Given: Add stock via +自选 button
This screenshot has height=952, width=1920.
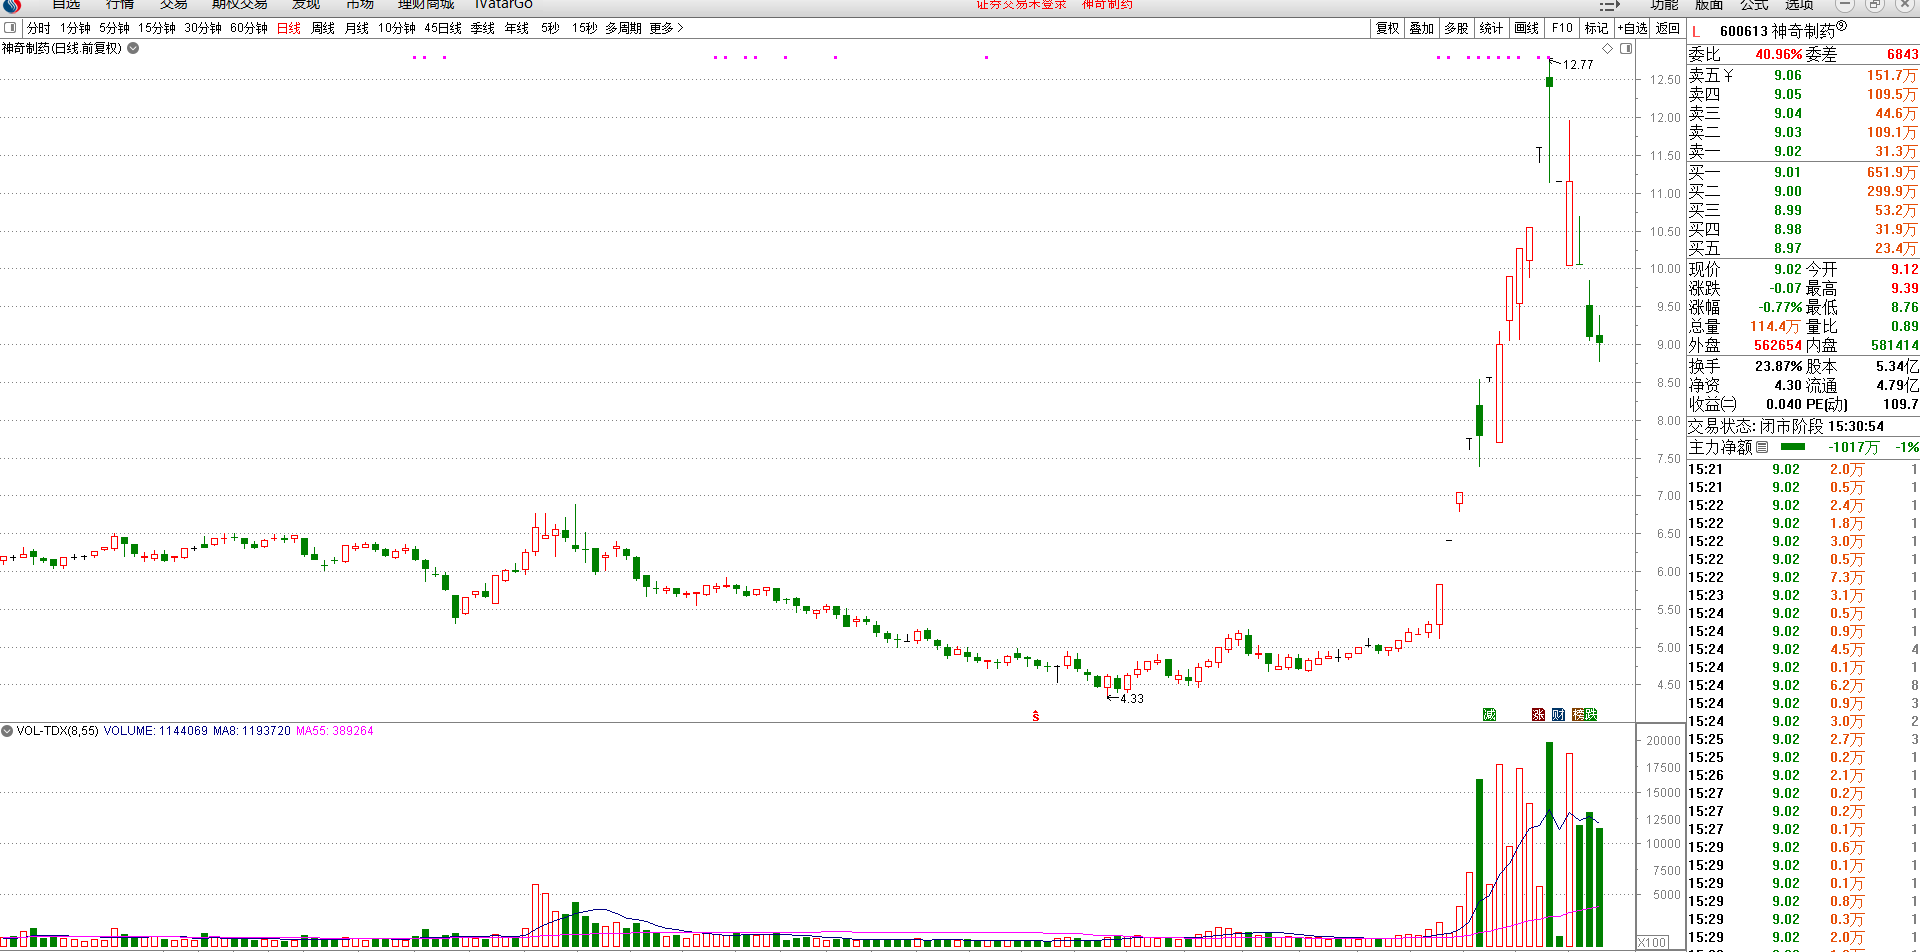Looking at the screenshot, I should (x=1632, y=28).
